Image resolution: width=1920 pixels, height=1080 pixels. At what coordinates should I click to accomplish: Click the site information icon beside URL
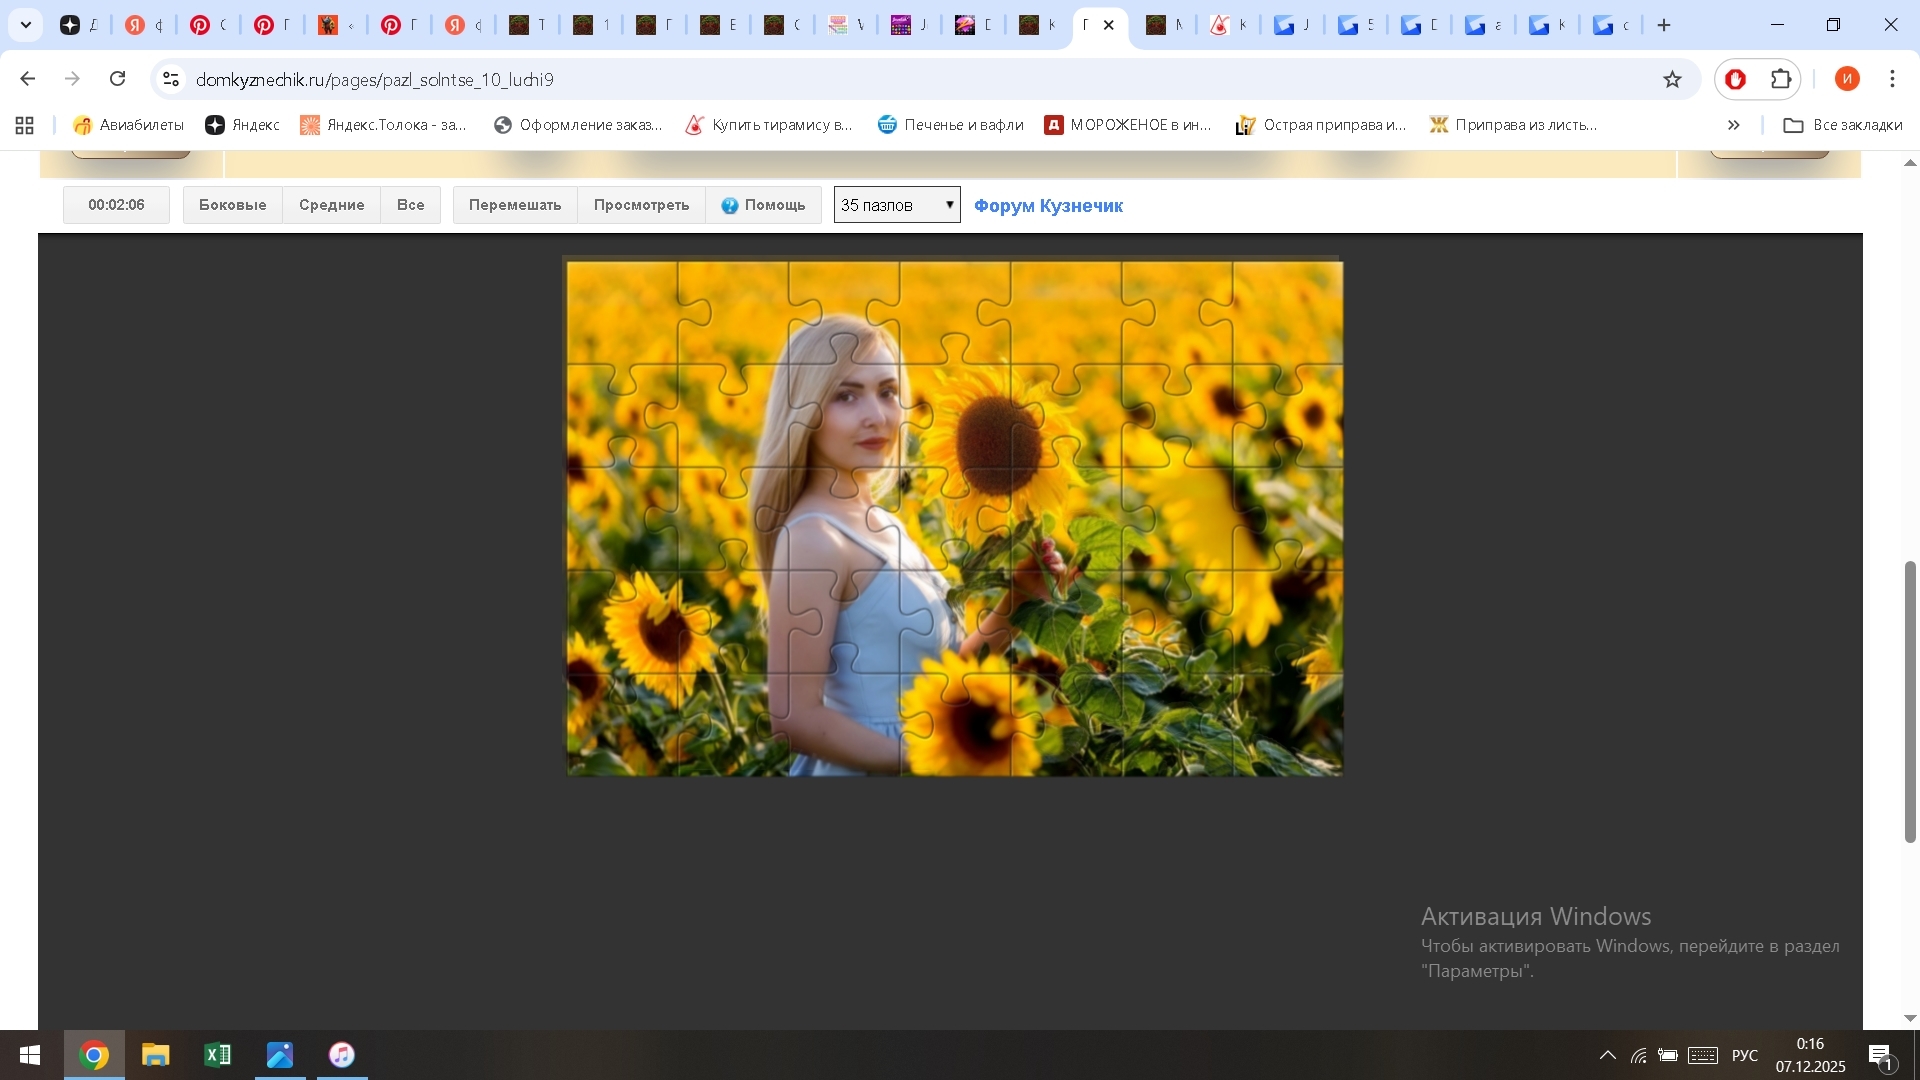171,79
